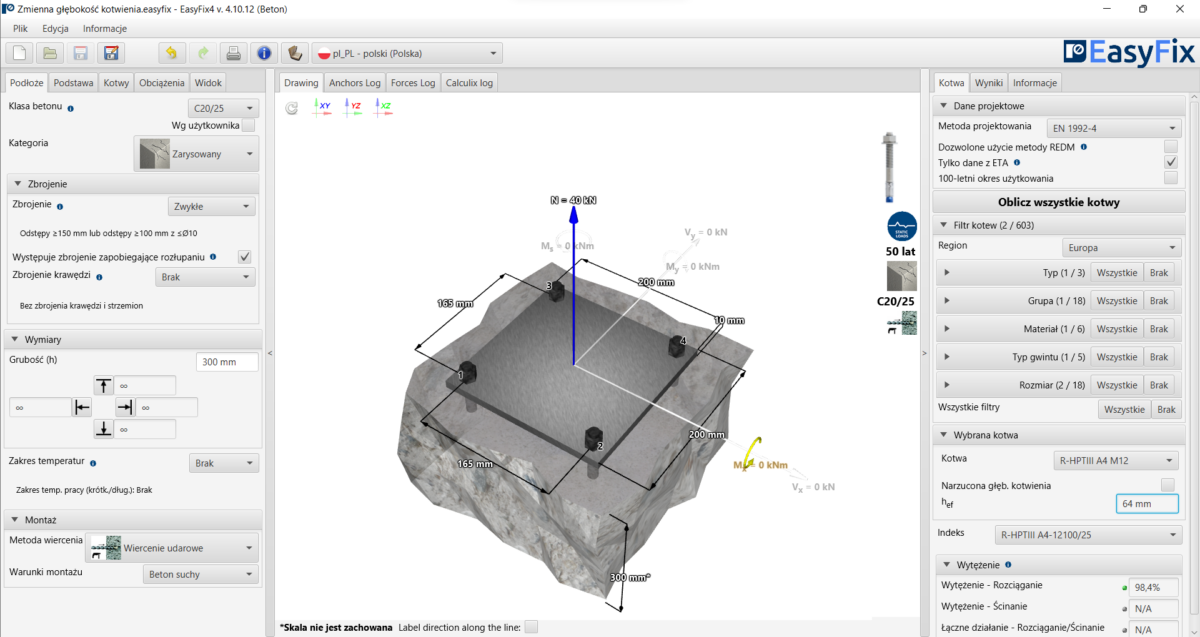This screenshot has width=1200, height=637.
Task: Toggle Label direction along the line checkbox
Action: (531, 627)
